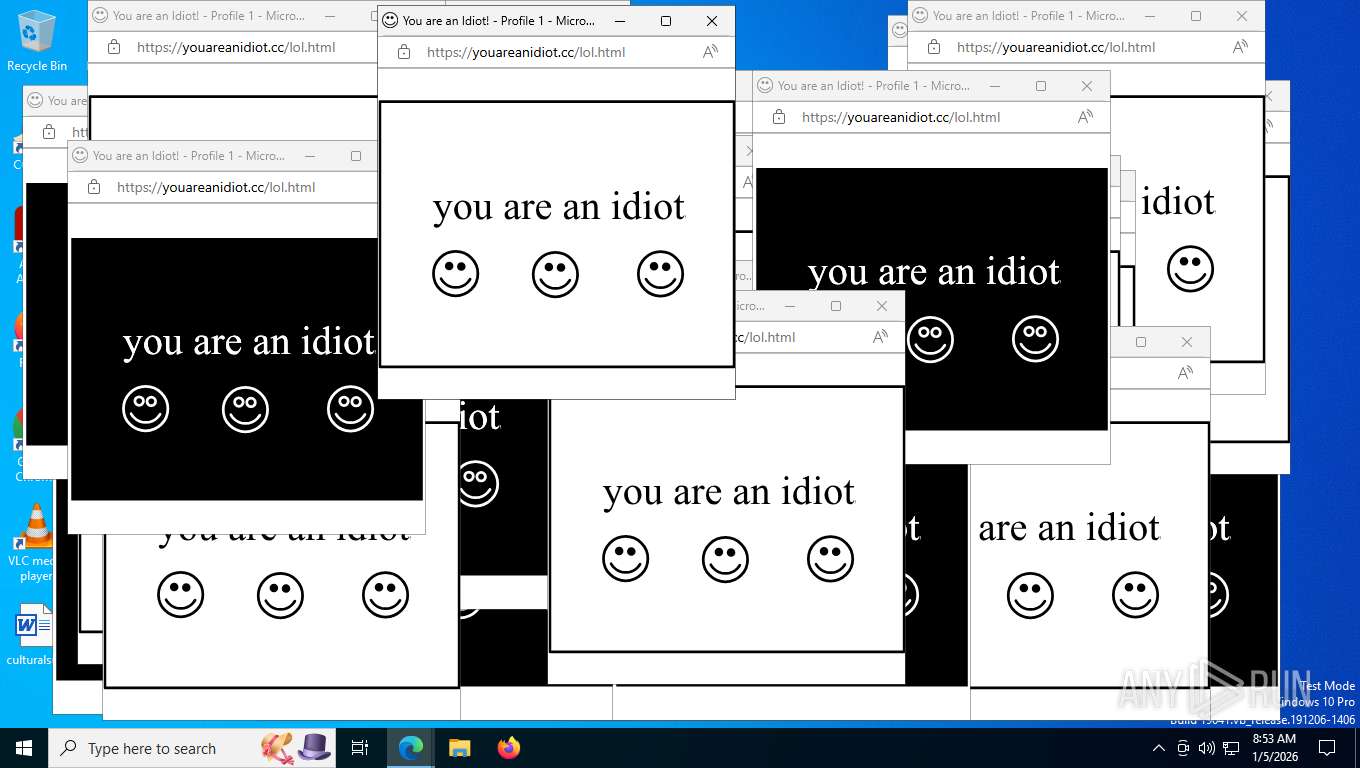Viewport: 1360px width, 768px height.
Task: Minimize the top-left background window
Action: (330, 16)
